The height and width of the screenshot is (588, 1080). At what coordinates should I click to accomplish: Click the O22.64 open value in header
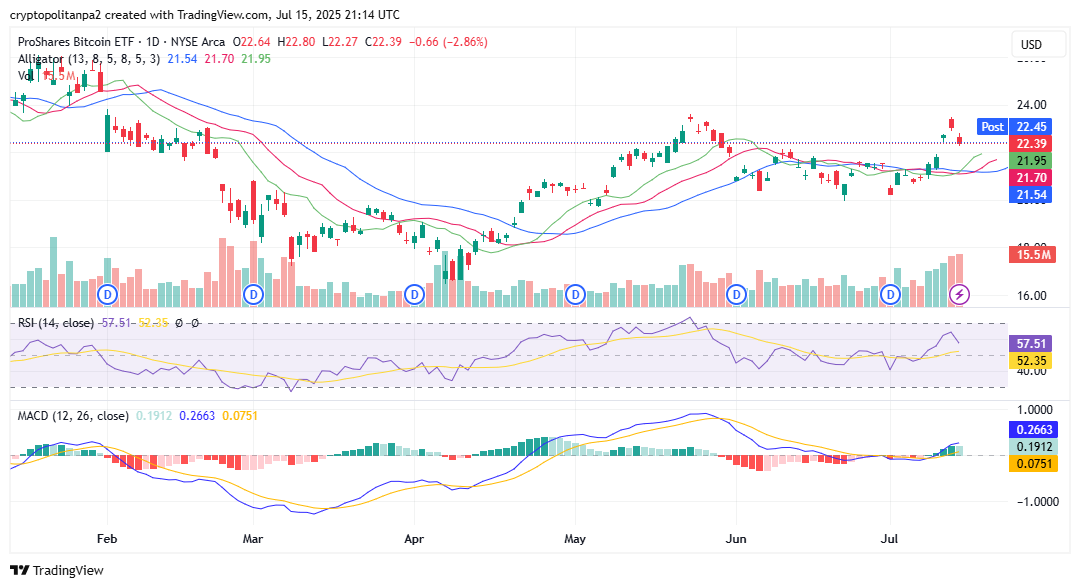pos(251,42)
